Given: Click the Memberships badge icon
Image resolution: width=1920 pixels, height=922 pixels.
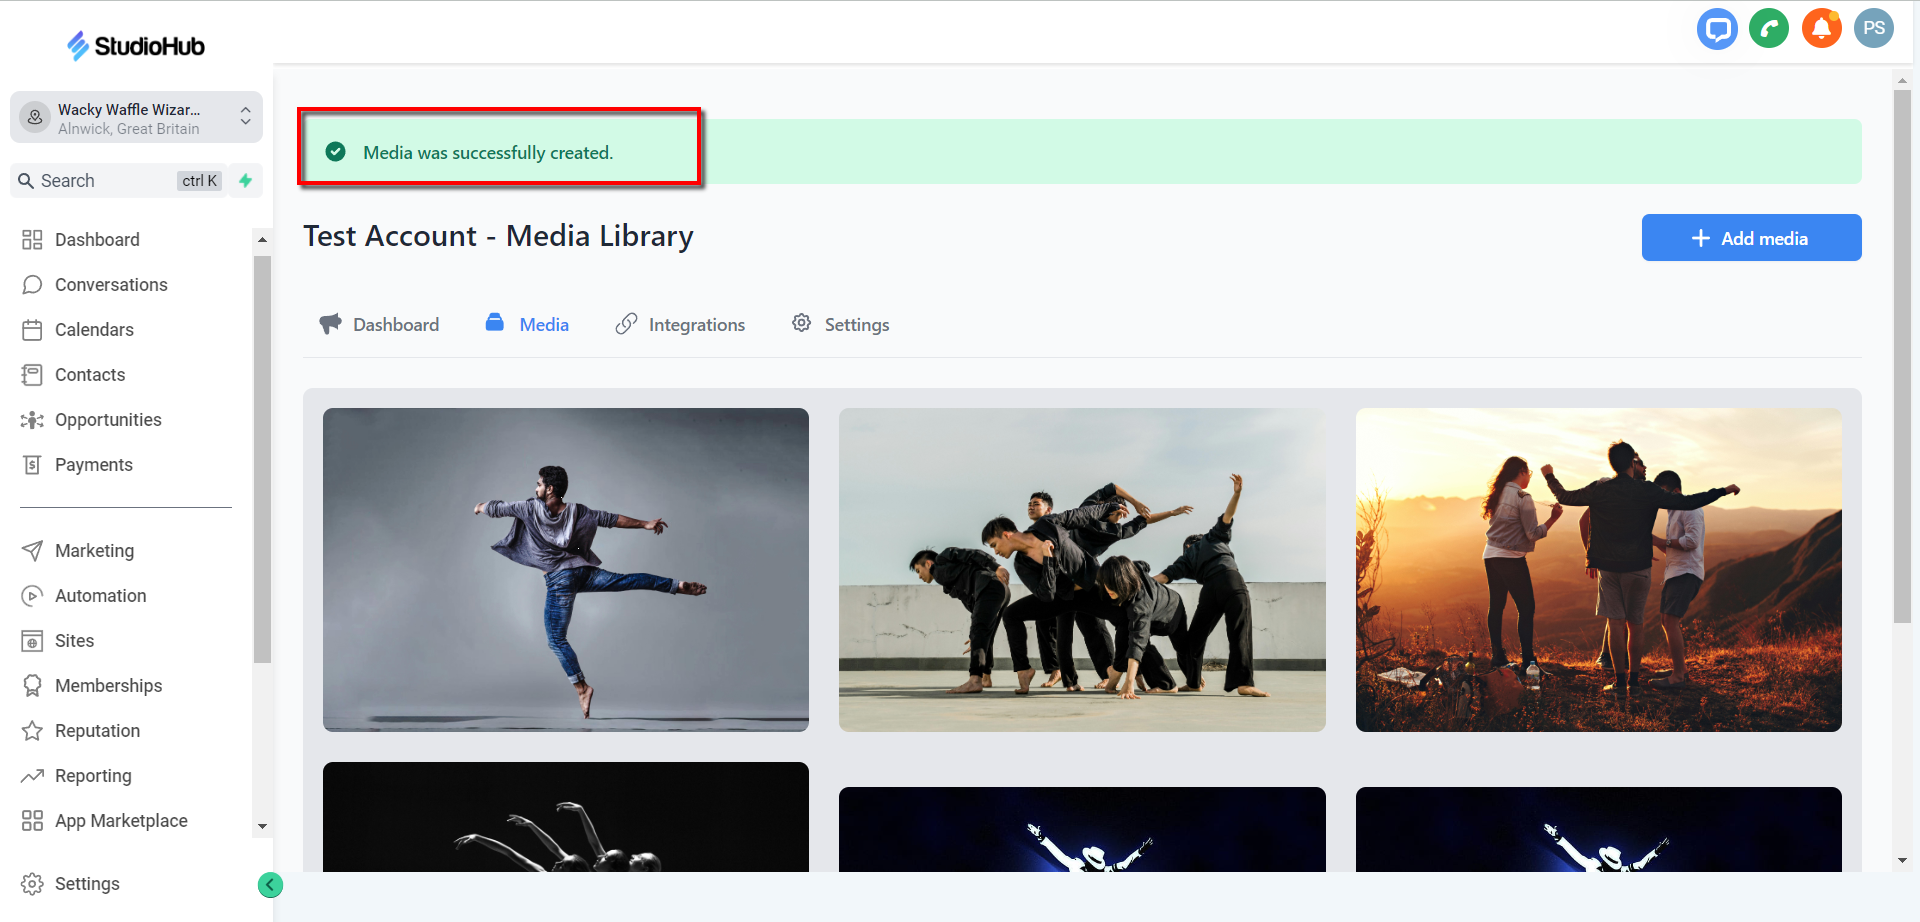Looking at the screenshot, I should point(32,686).
